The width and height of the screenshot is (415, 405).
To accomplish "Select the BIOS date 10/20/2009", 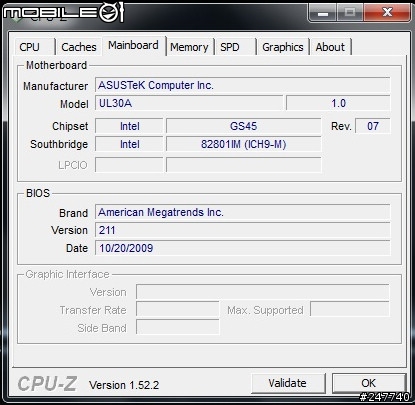I will (x=242, y=248).
